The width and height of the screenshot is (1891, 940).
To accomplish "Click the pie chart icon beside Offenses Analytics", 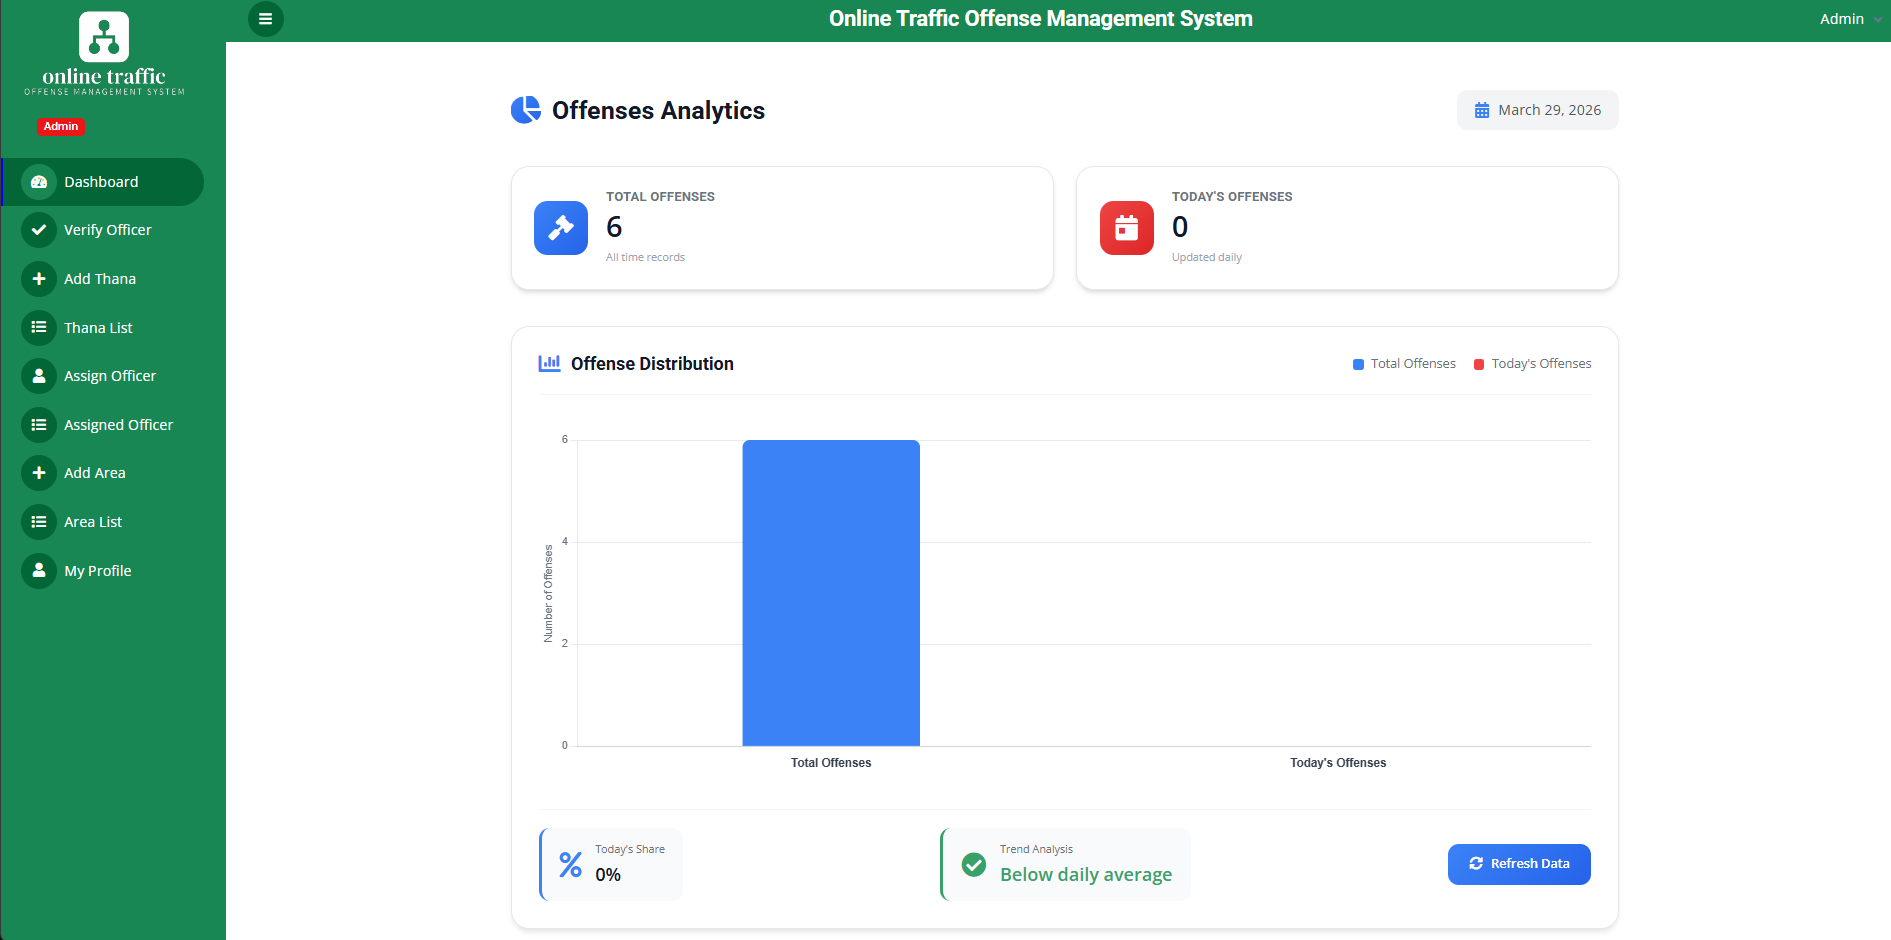I will pos(525,110).
